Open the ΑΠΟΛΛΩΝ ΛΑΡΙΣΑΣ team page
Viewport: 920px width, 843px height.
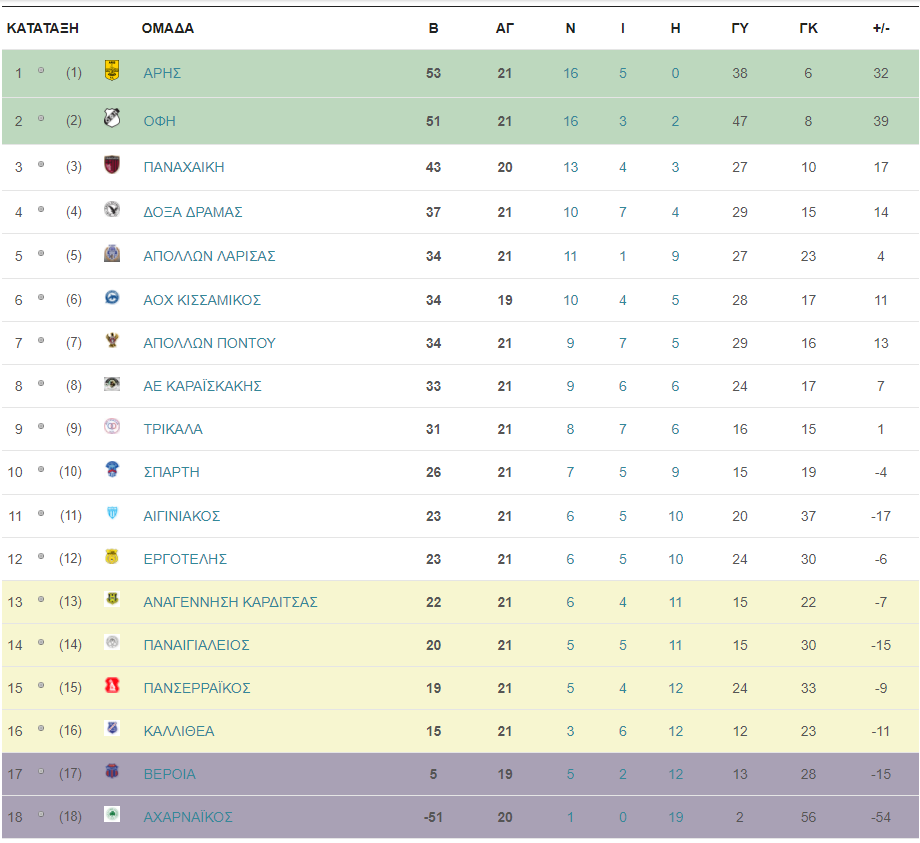coord(209,256)
